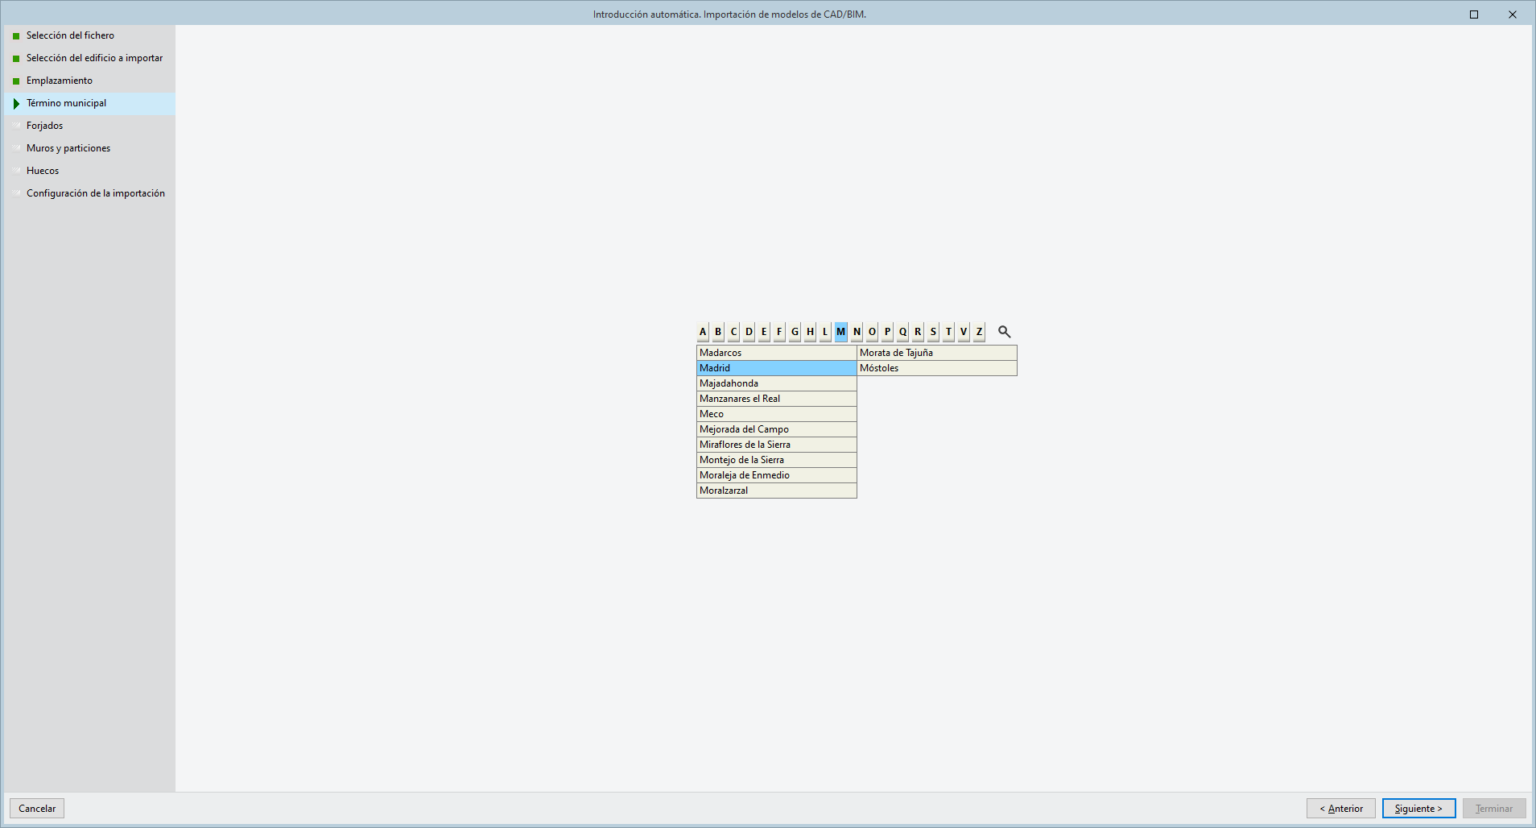Filter municipalities by letter "G"
The image size is (1536, 828).
(794, 331)
